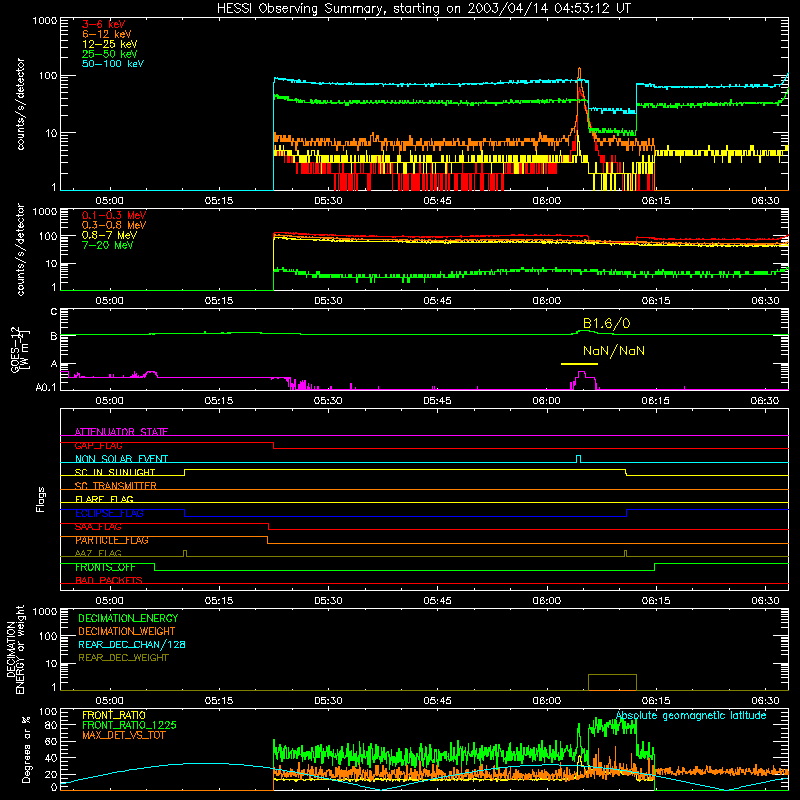800x800 pixels.
Task: Click the 0.8-7 MeV legend entry
Action: (x=109, y=235)
